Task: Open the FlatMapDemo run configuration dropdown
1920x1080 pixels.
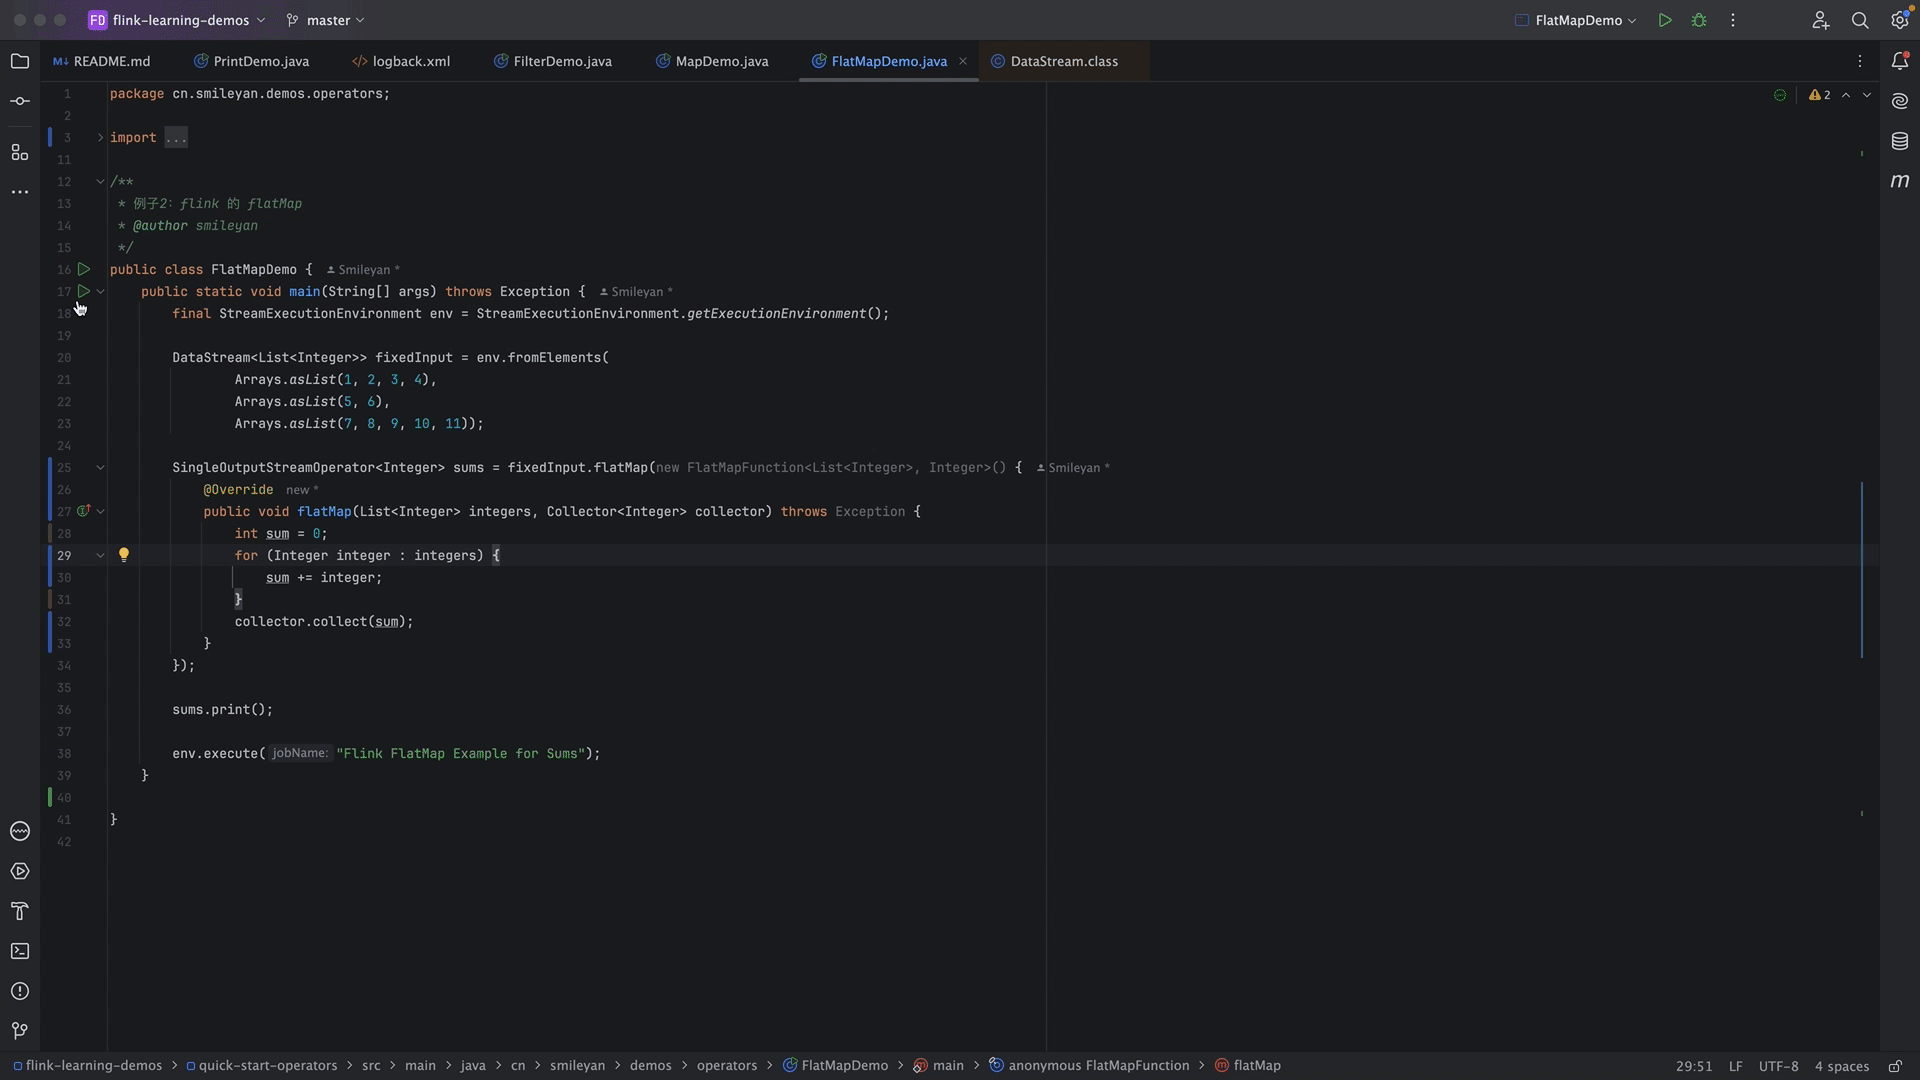Action: point(1577,20)
